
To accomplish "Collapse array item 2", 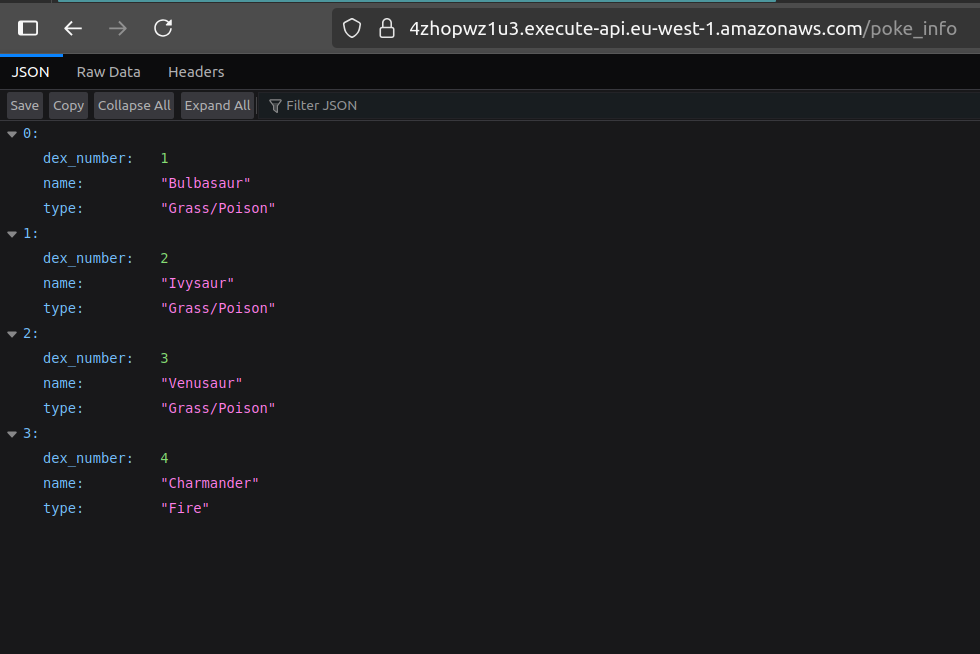I will 12,334.
